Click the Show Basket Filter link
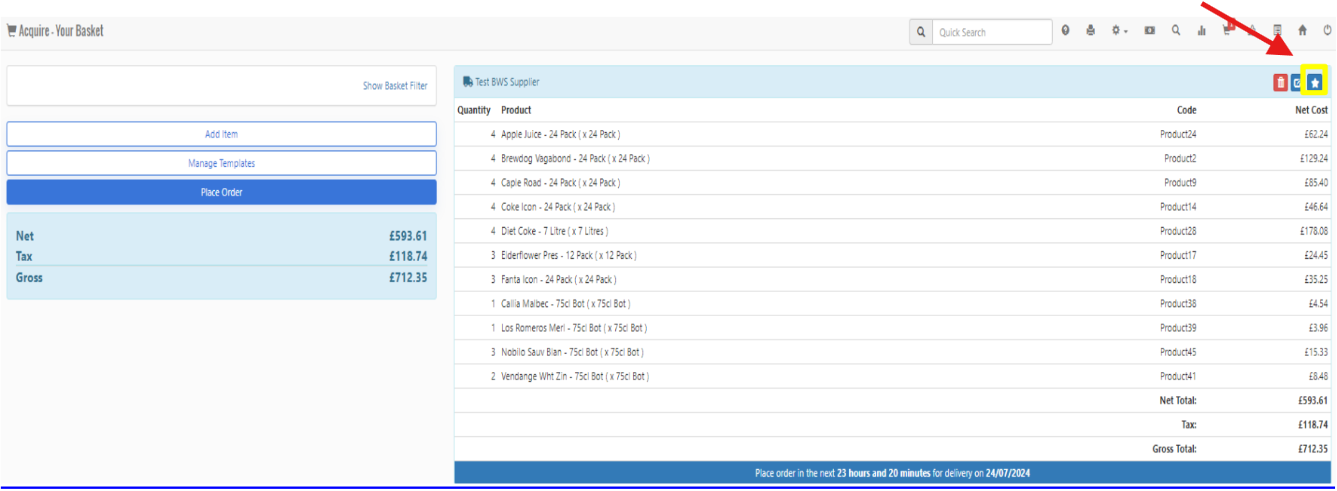 [394, 86]
